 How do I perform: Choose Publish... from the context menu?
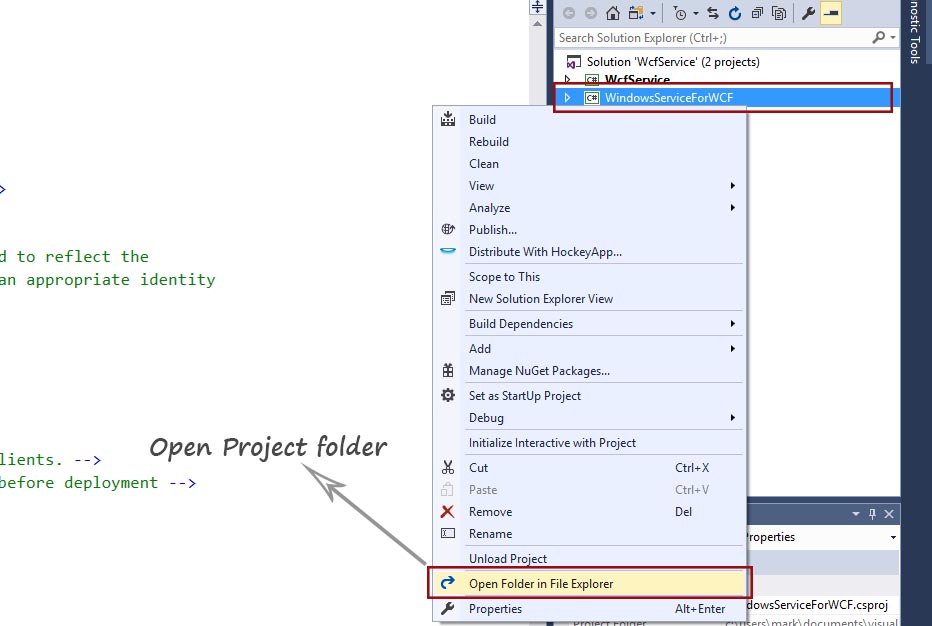588,229
